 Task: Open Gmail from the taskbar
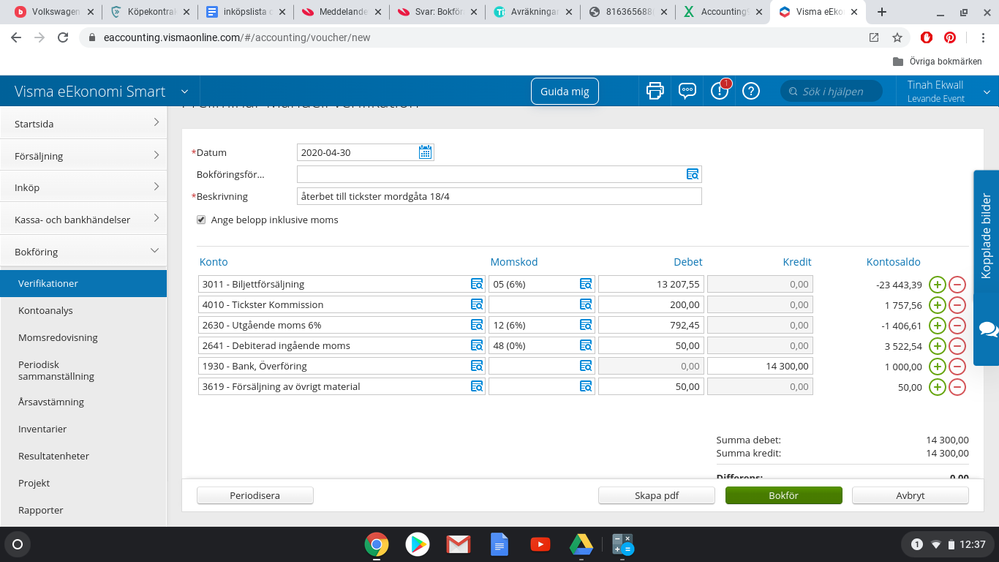click(x=458, y=545)
